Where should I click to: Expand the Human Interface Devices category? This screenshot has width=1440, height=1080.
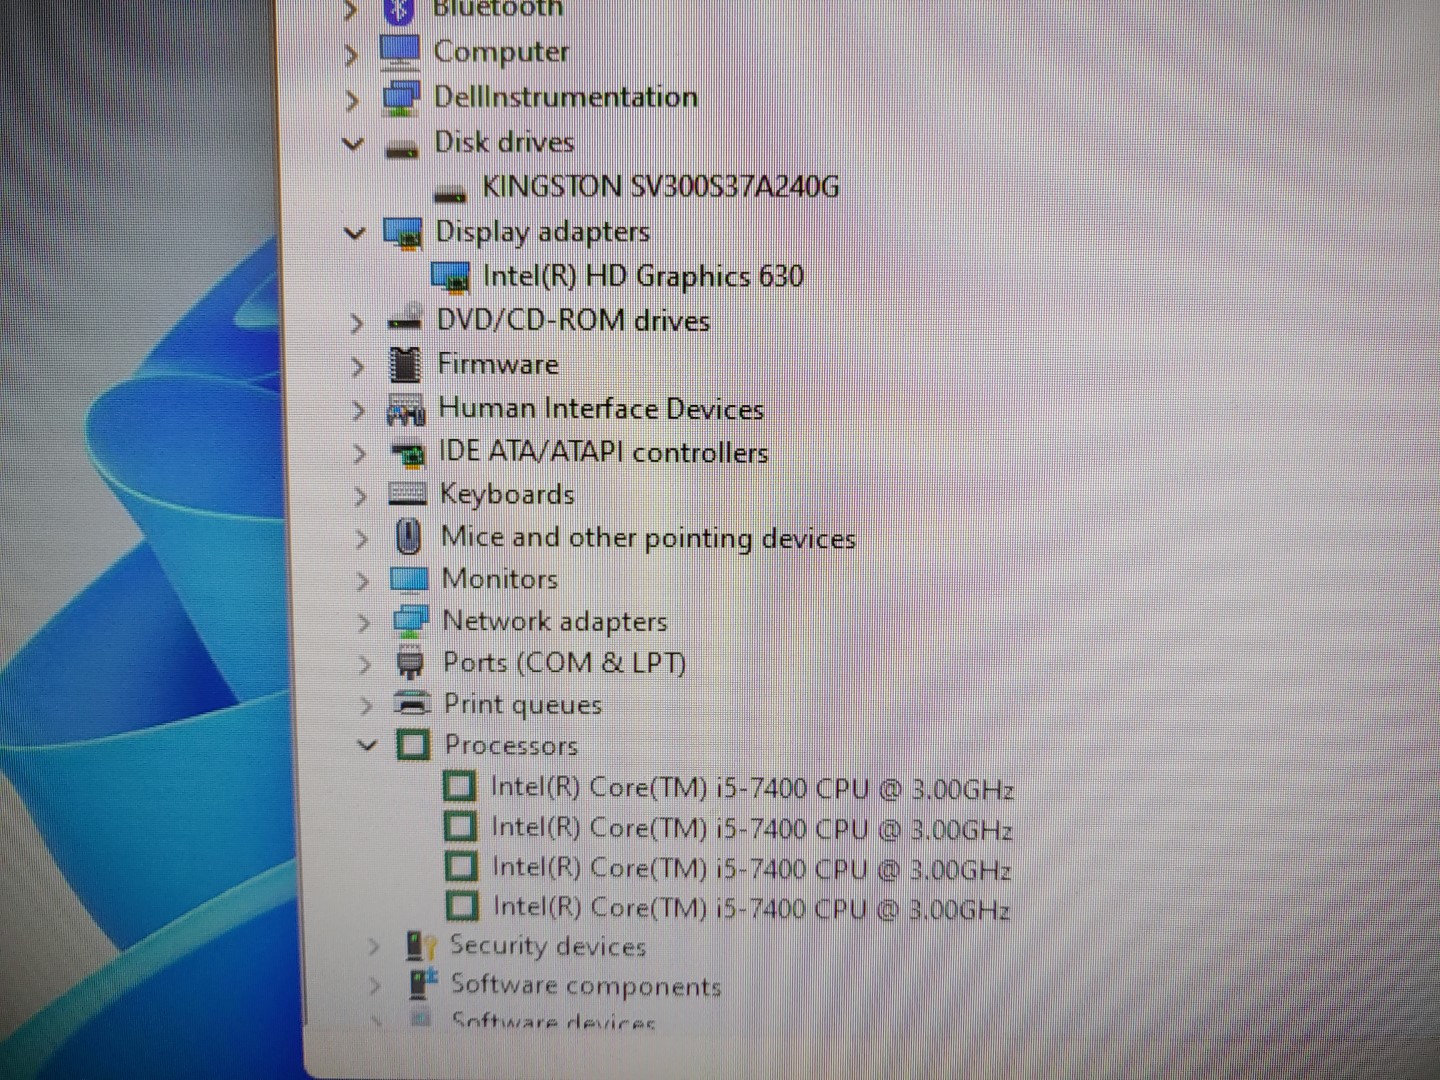[x=359, y=410]
